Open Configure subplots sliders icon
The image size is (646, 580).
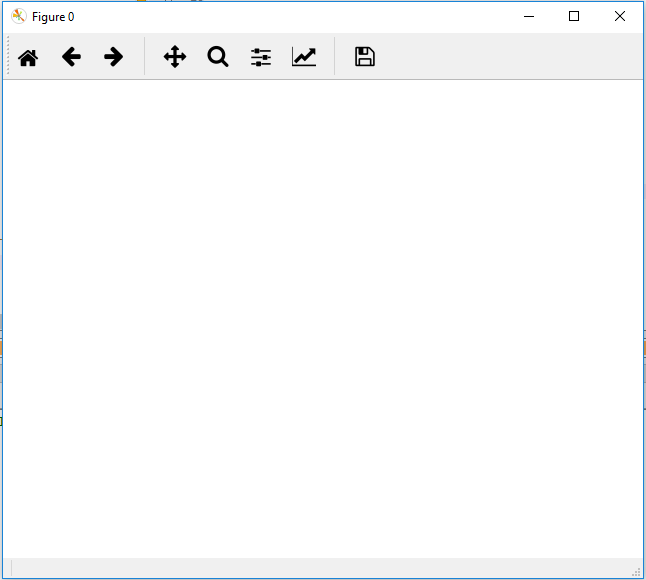point(261,57)
